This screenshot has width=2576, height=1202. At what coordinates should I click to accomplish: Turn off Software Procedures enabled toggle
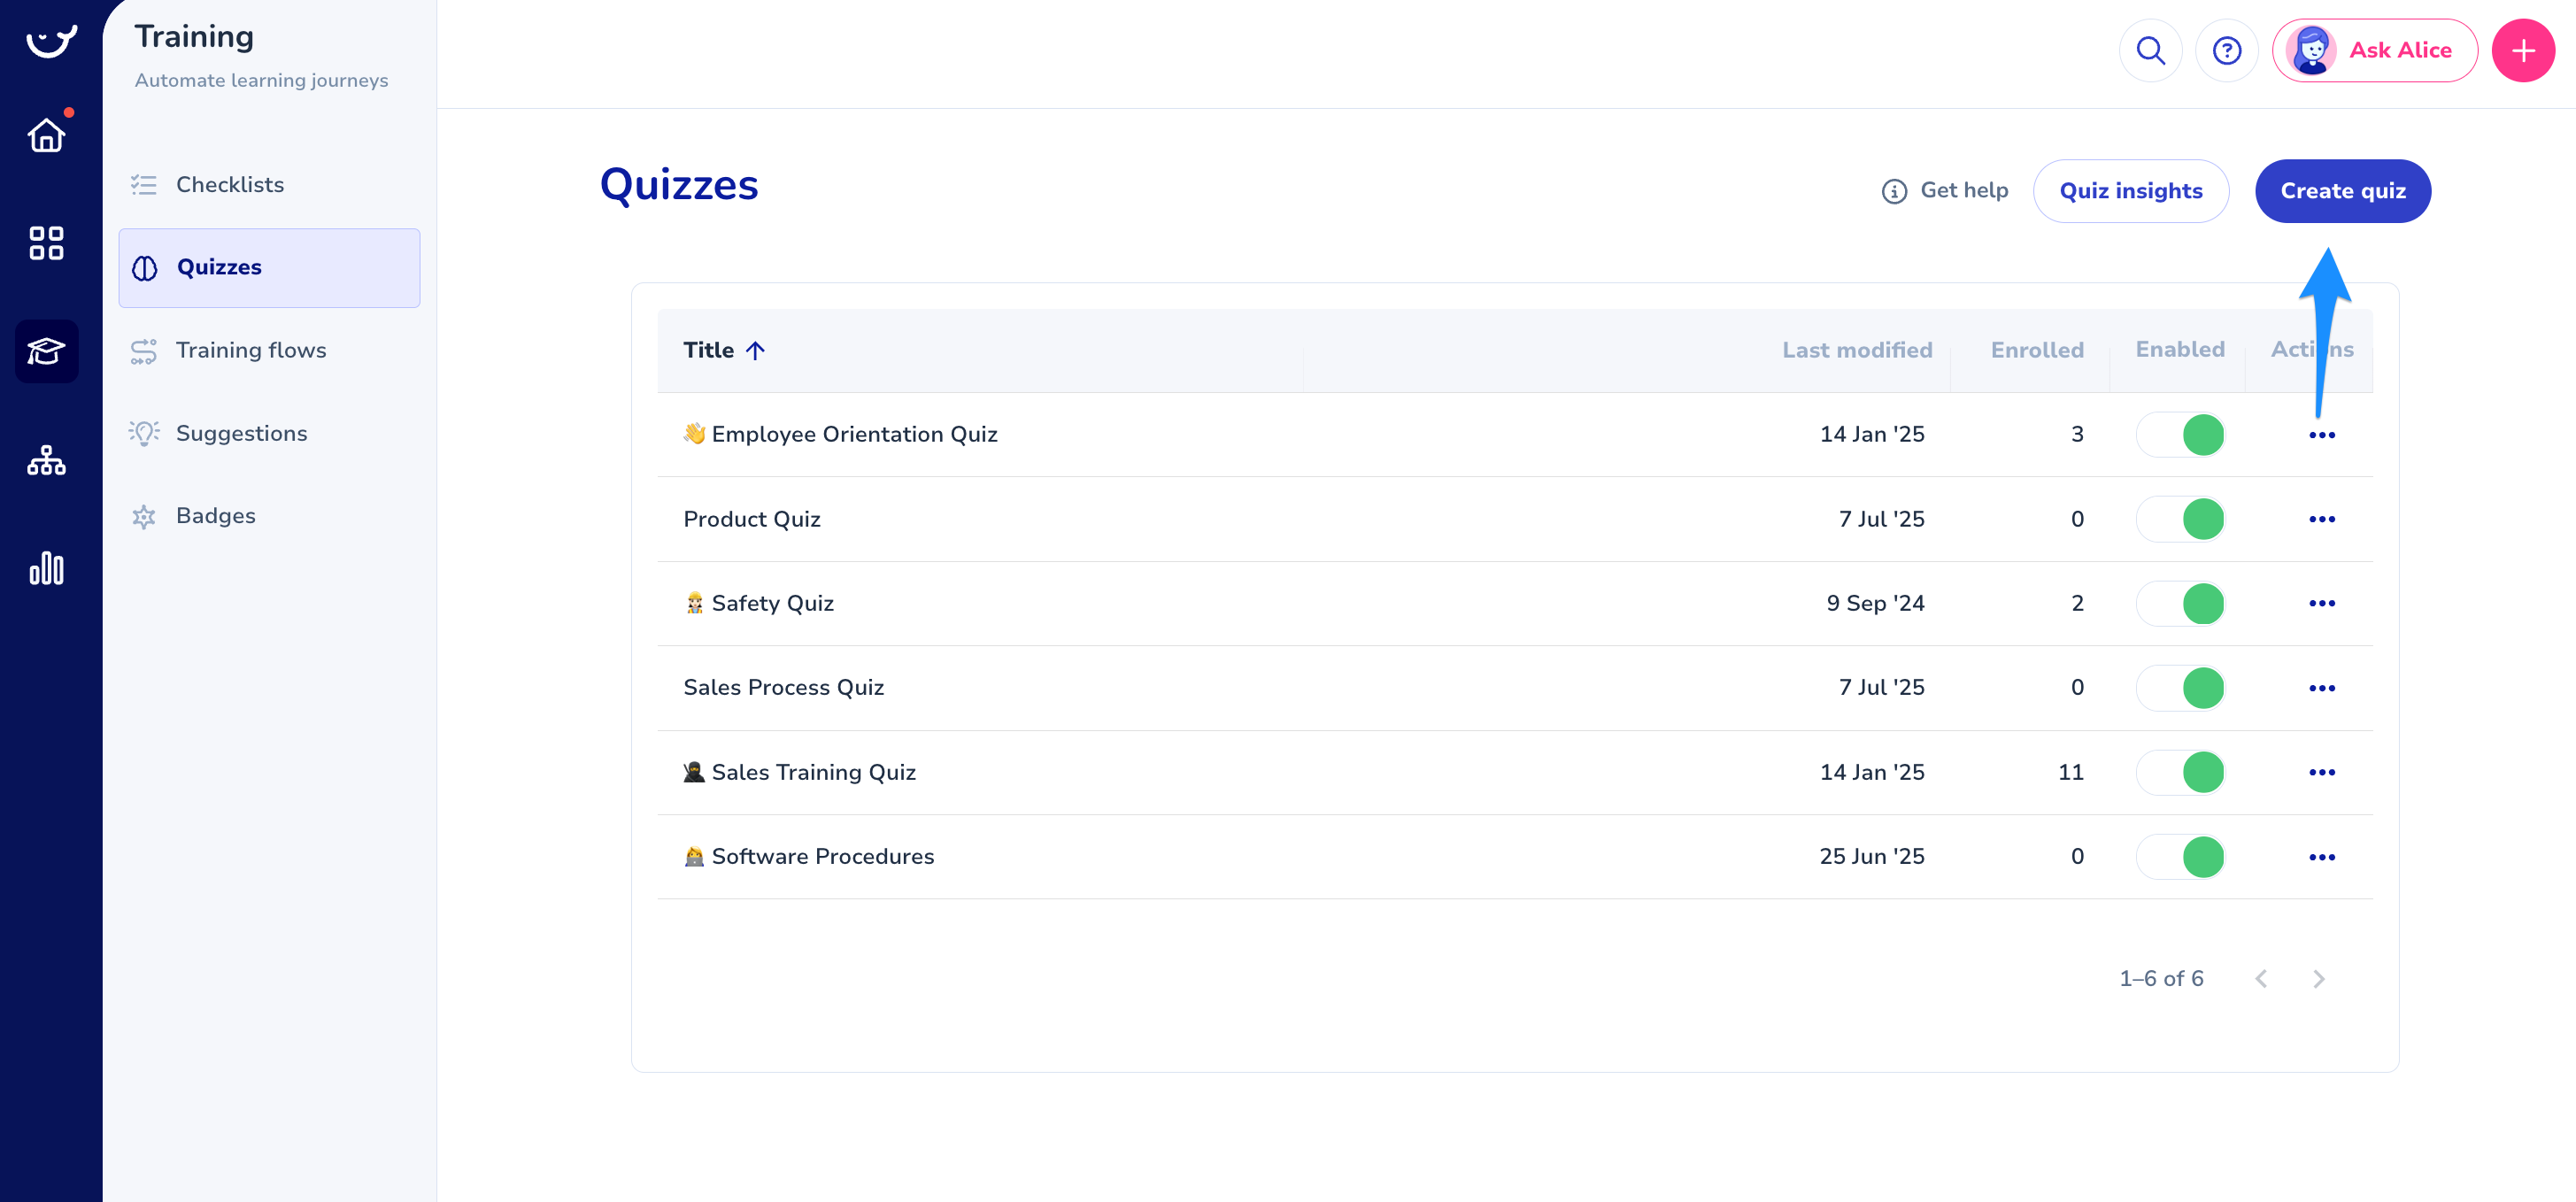(x=2180, y=857)
